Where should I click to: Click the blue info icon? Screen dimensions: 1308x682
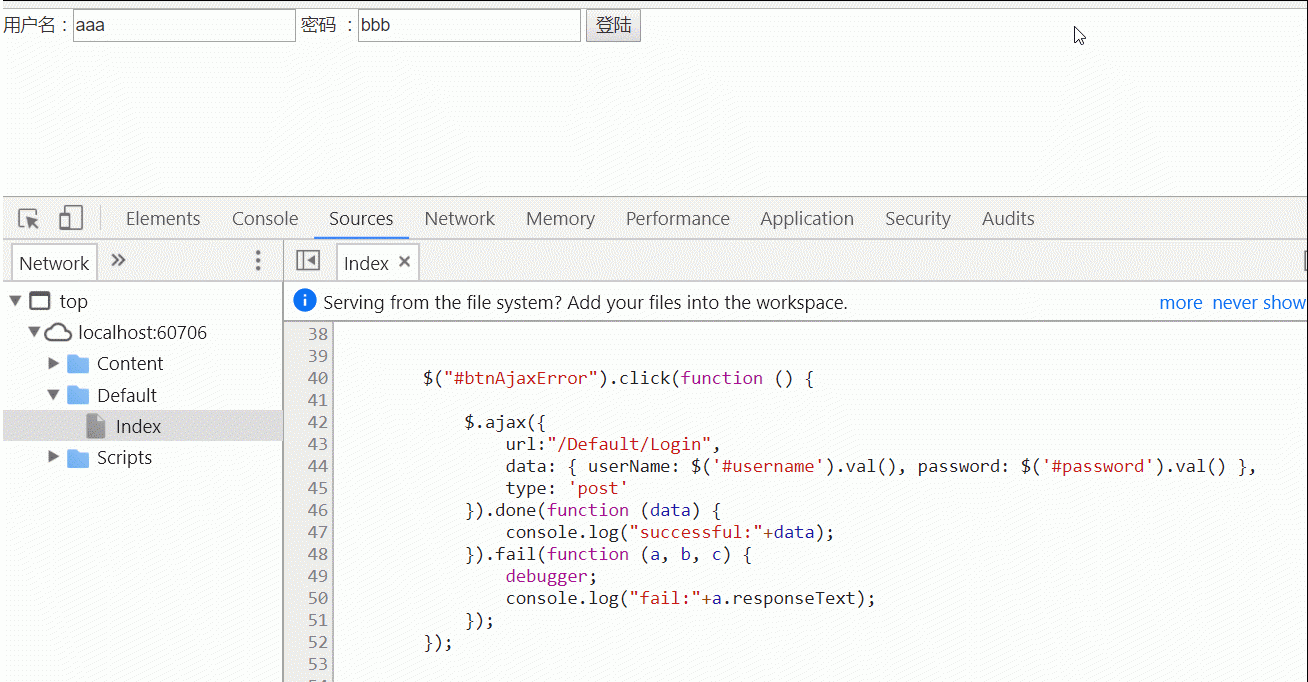pos(305,301)
